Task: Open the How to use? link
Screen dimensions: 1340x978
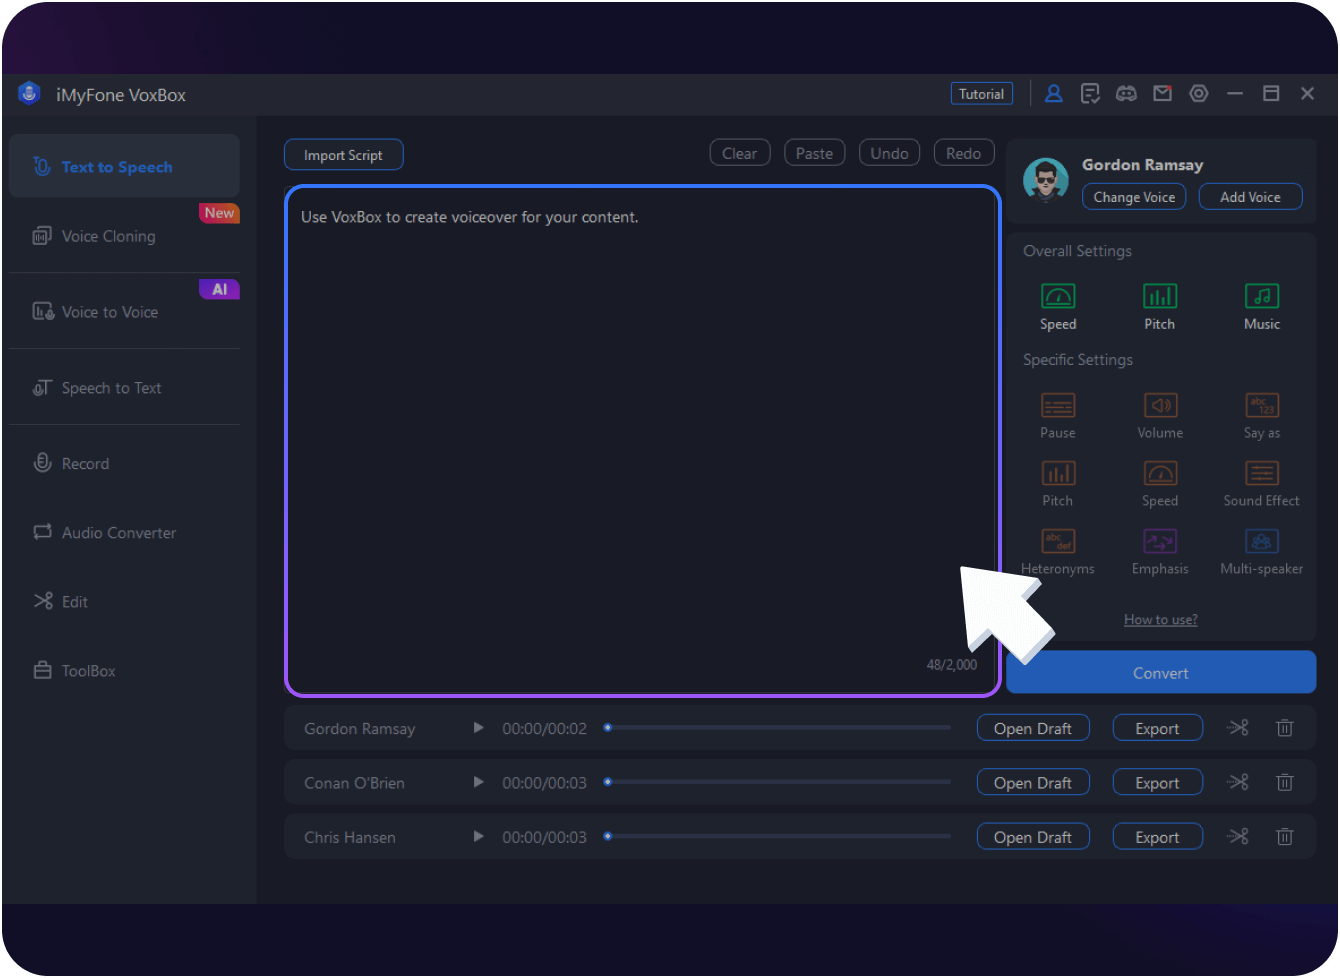Action: (x=1160, y=620)
